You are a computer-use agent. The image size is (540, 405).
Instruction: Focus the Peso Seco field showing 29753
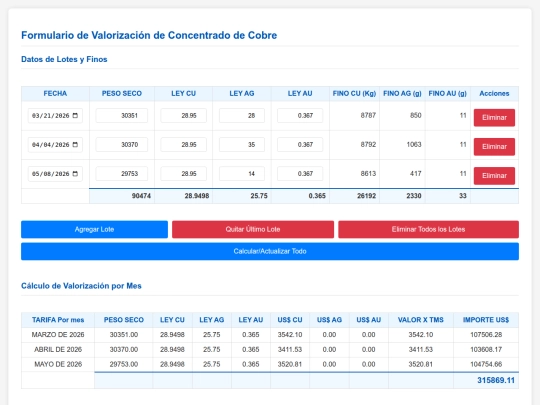click(122, 174)
